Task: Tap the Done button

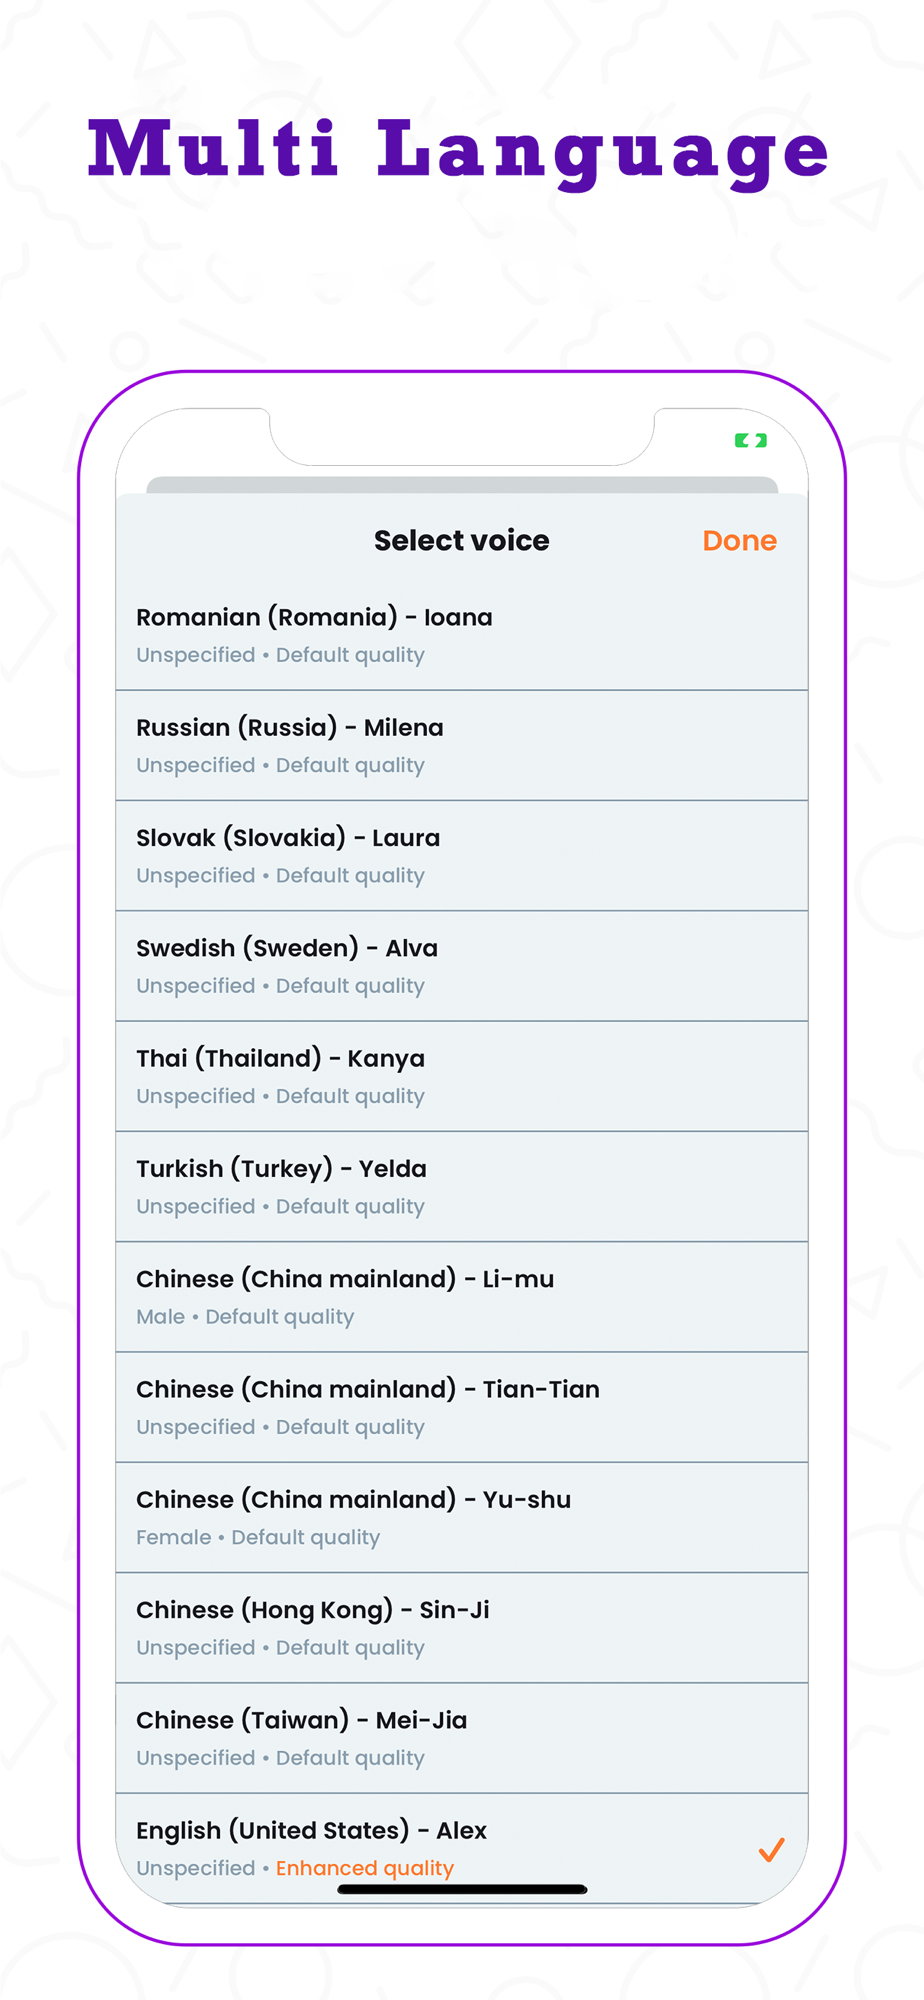Action: coord(739,541)
